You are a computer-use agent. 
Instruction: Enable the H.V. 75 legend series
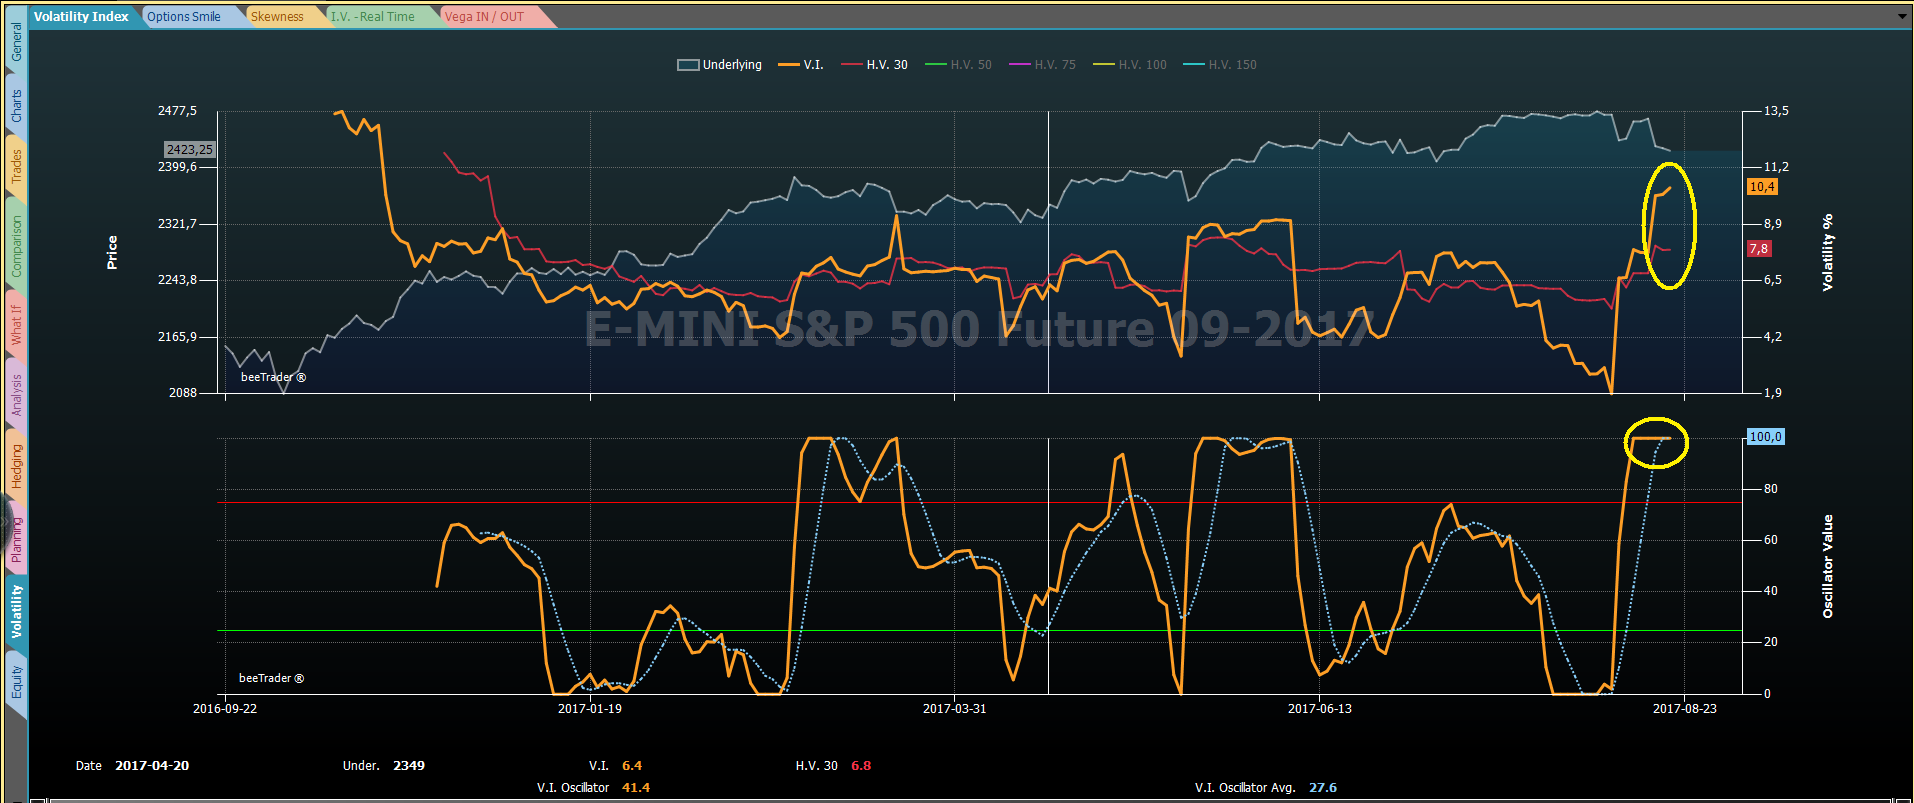coord(1043,65)
